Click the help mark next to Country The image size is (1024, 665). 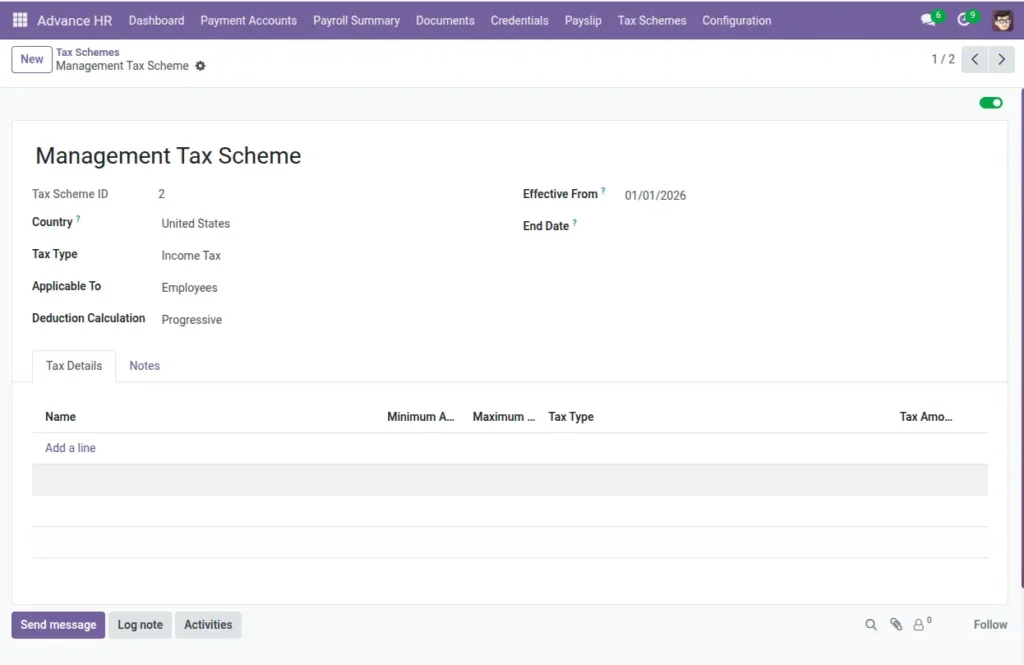(x=78, y=219)
